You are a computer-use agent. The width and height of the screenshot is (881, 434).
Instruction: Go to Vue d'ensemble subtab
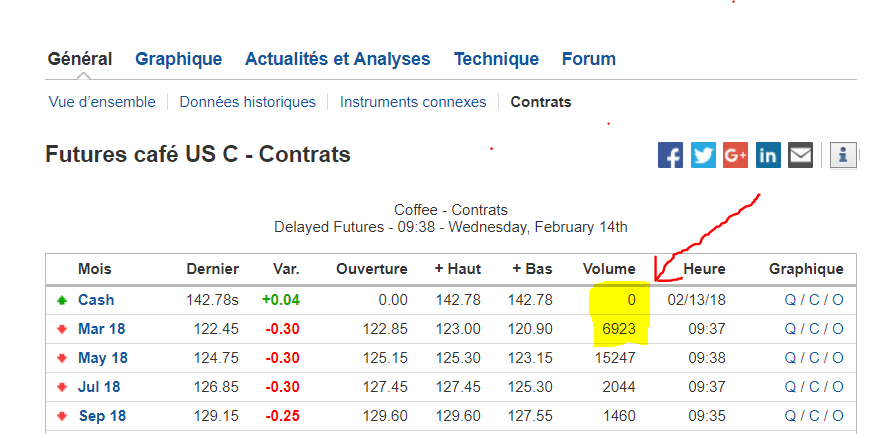pyautogui.click(x=102, y=102)
